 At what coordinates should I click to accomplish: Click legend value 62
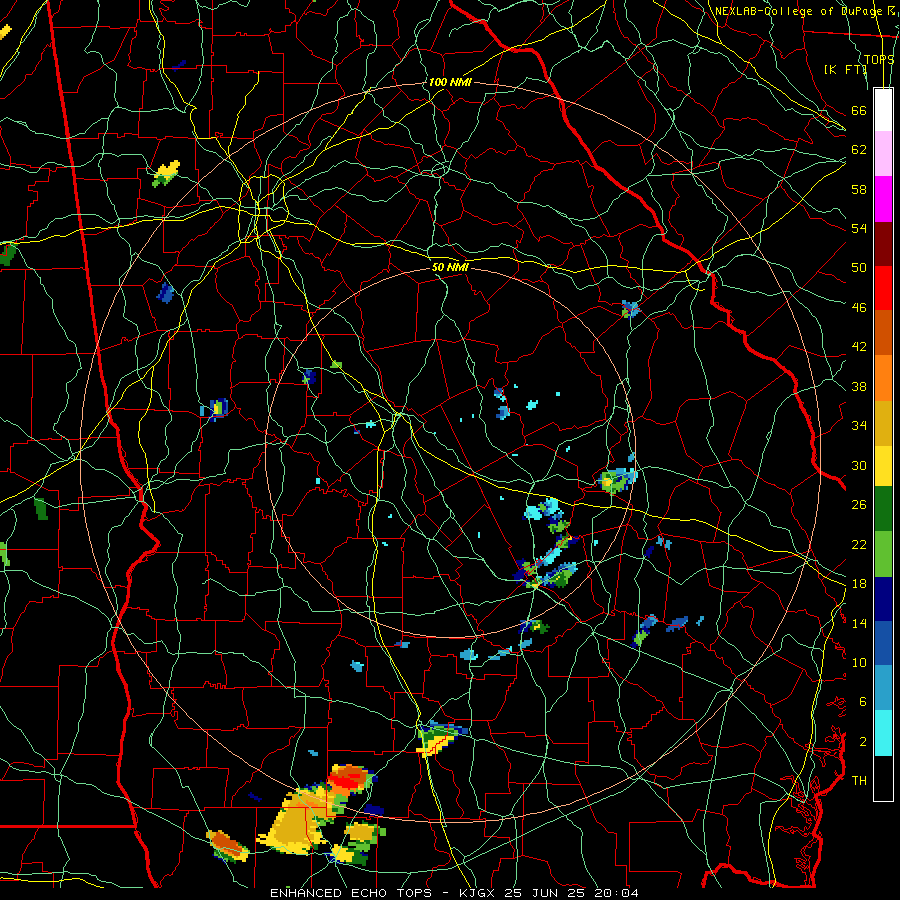pos(859,150)
